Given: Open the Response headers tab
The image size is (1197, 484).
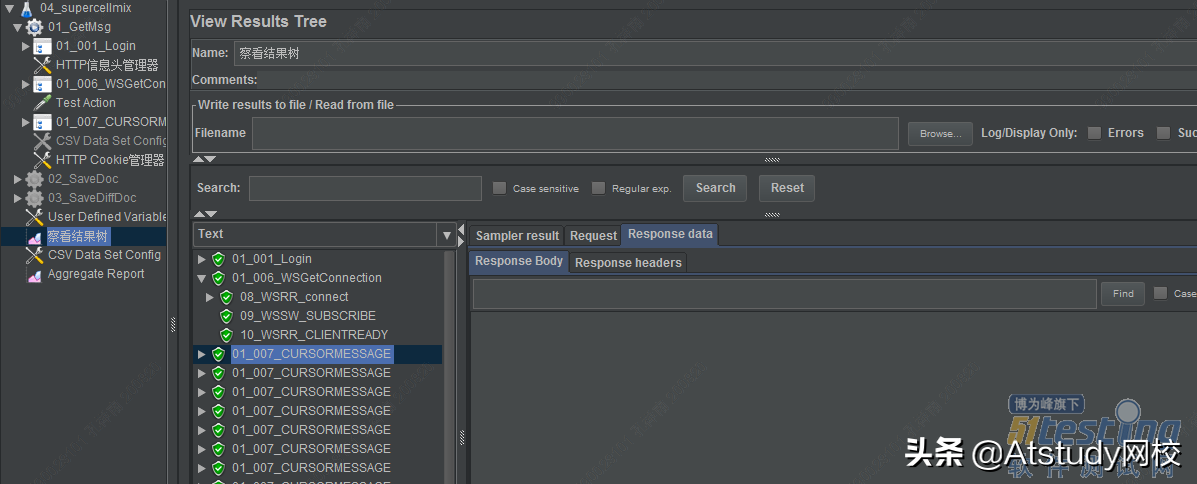Looking at the screenshot, I should coord(628,263).
